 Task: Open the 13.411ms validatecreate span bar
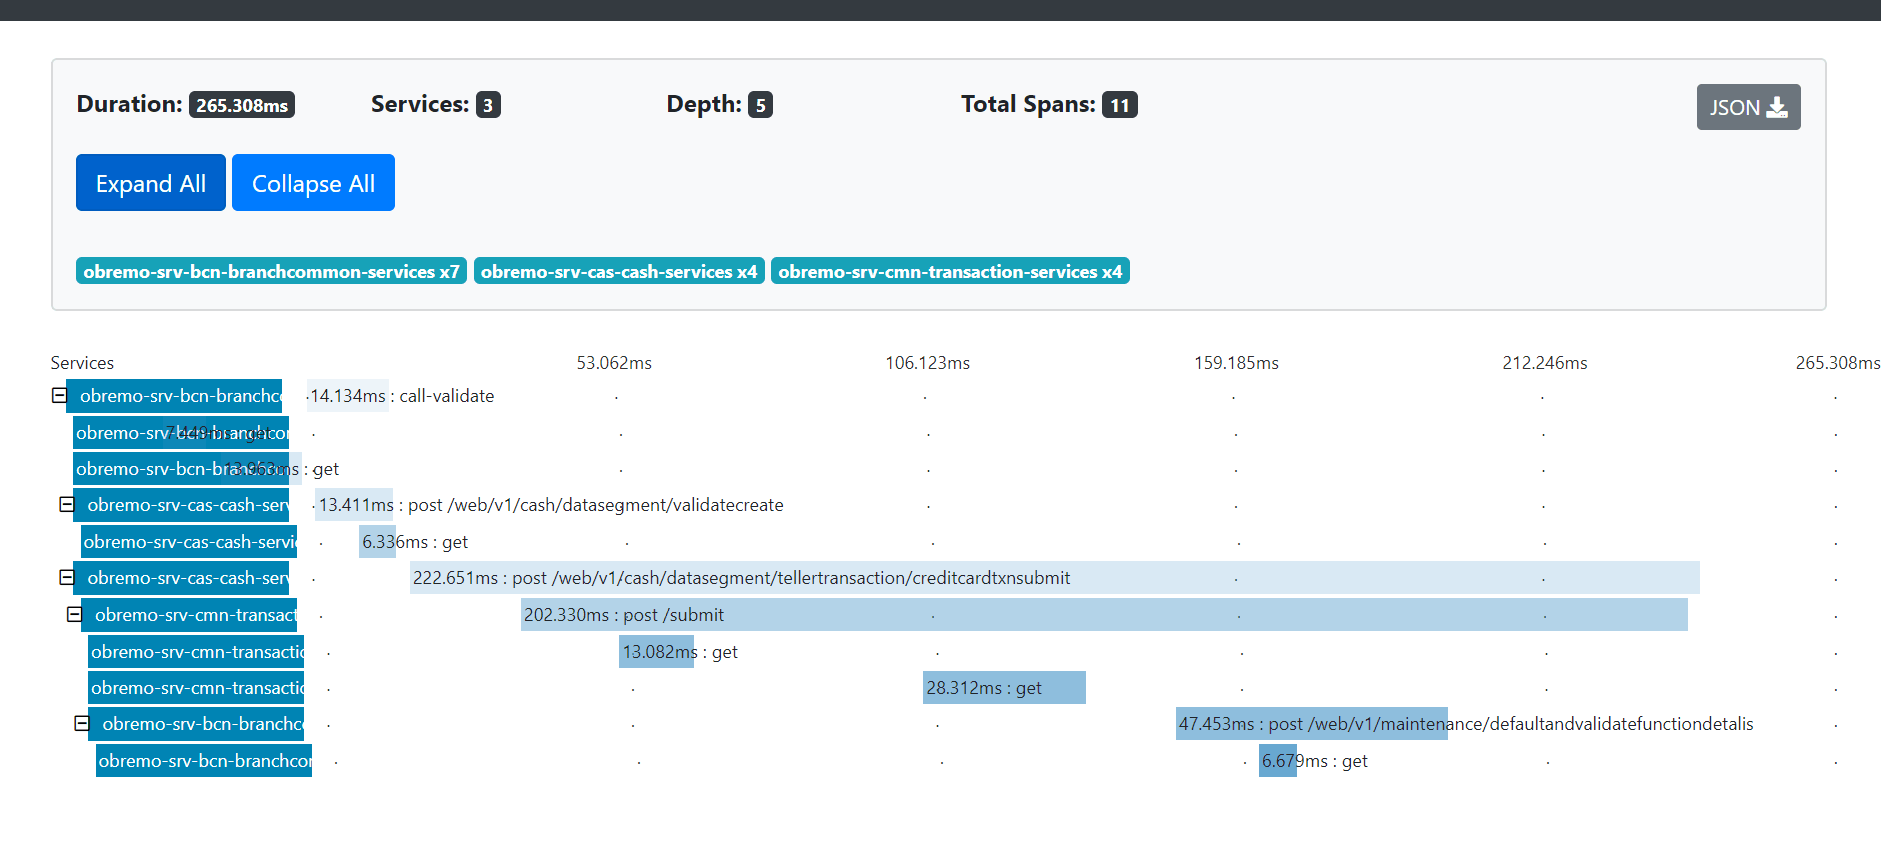(x=354, y=505)
